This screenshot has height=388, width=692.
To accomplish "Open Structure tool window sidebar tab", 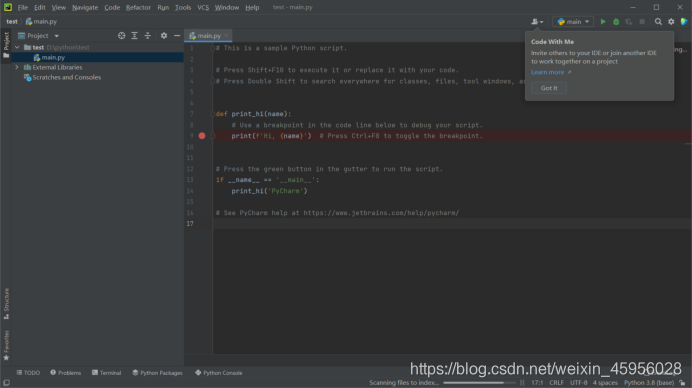I will pos(6,304).
